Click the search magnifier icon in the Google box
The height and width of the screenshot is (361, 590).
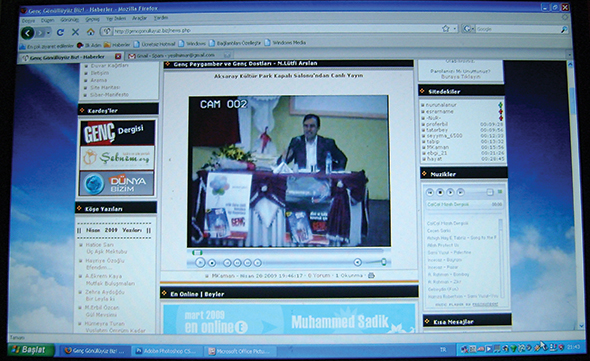pos(564,29)
